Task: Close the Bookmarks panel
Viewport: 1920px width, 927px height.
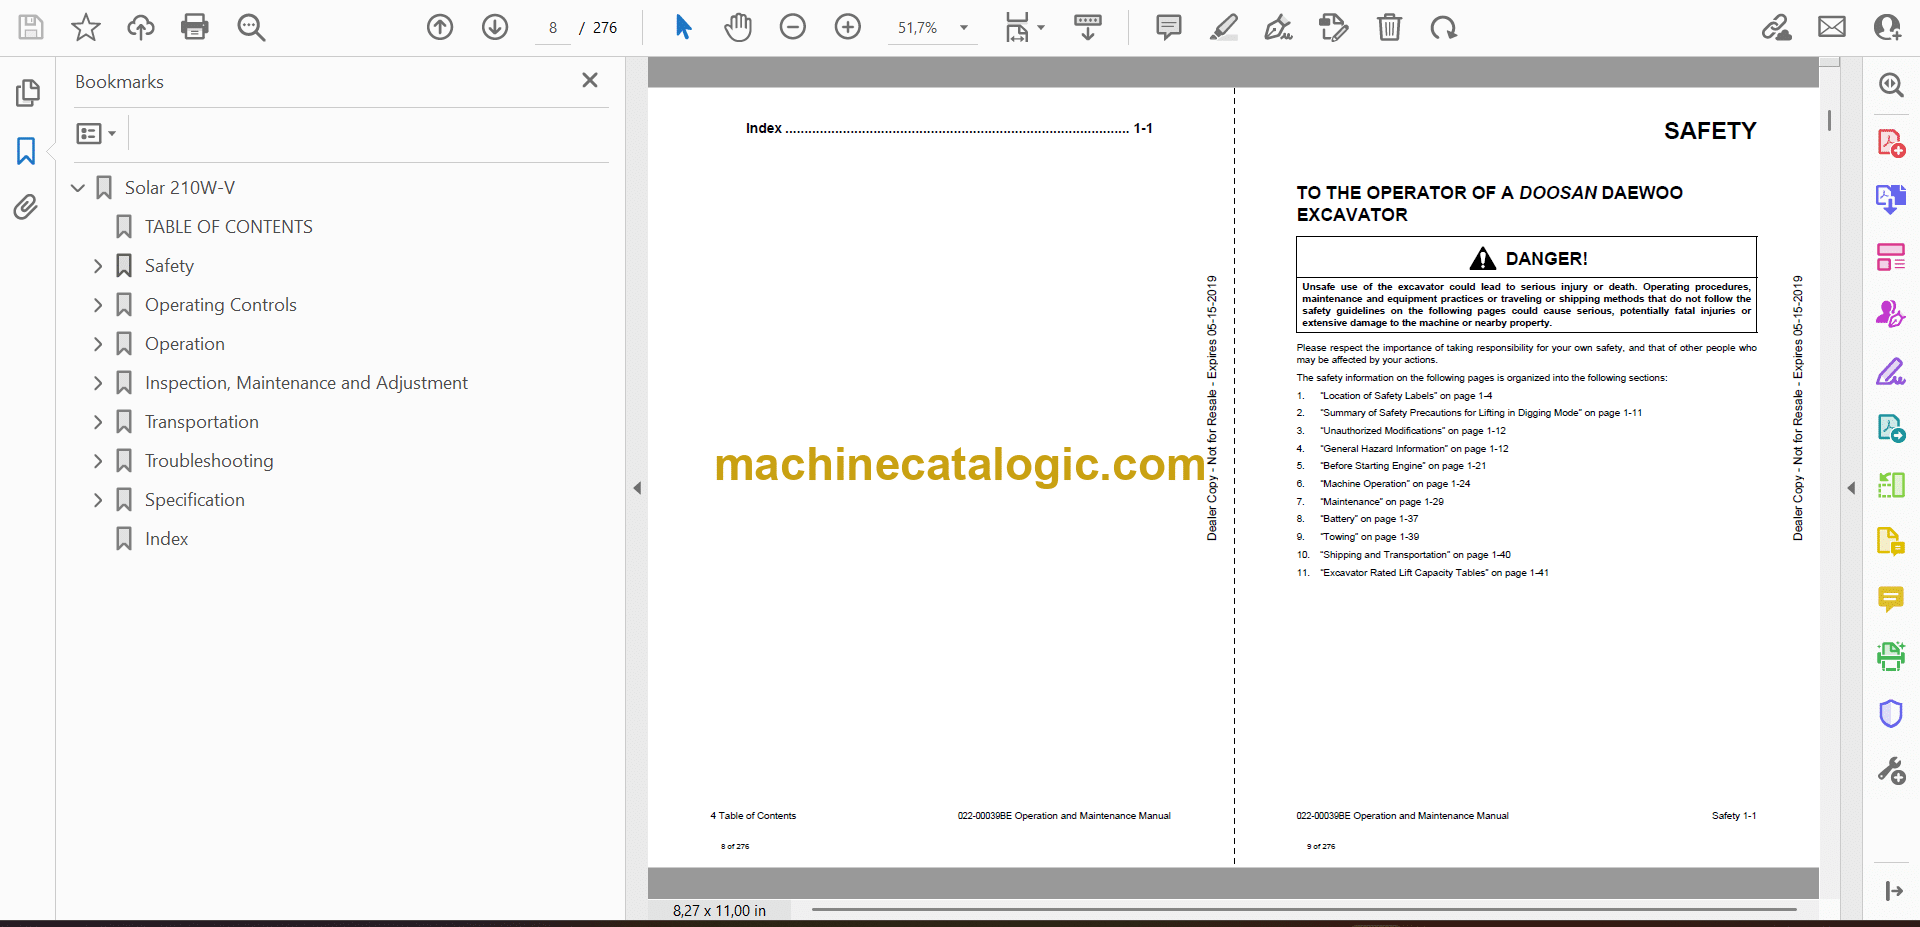Action: point(590,80)
